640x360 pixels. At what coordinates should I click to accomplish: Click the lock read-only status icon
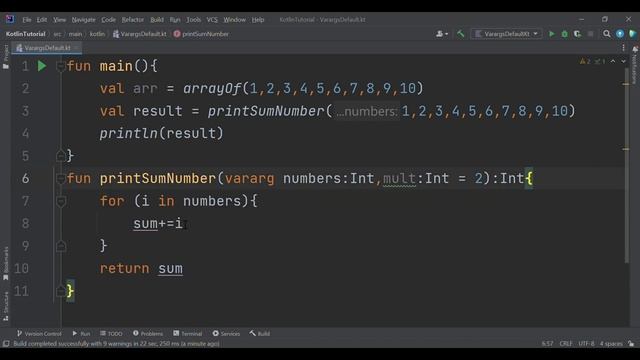[x=631, y=344]
